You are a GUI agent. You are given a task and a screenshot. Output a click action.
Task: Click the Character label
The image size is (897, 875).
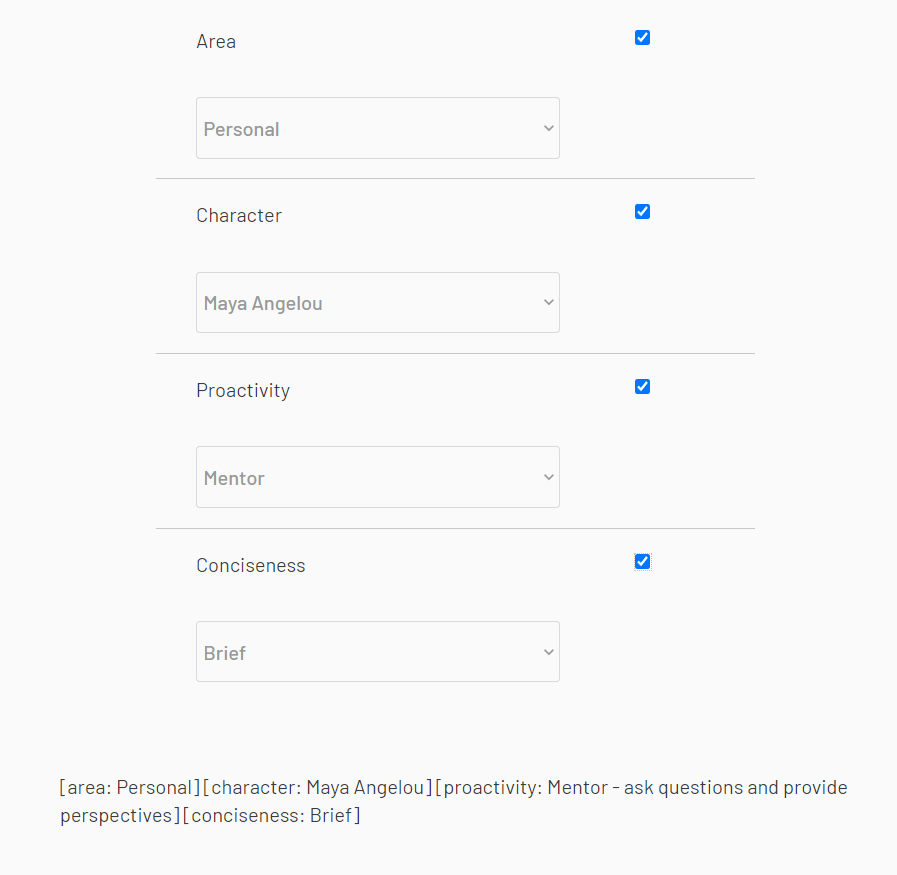tap(239, 216)
